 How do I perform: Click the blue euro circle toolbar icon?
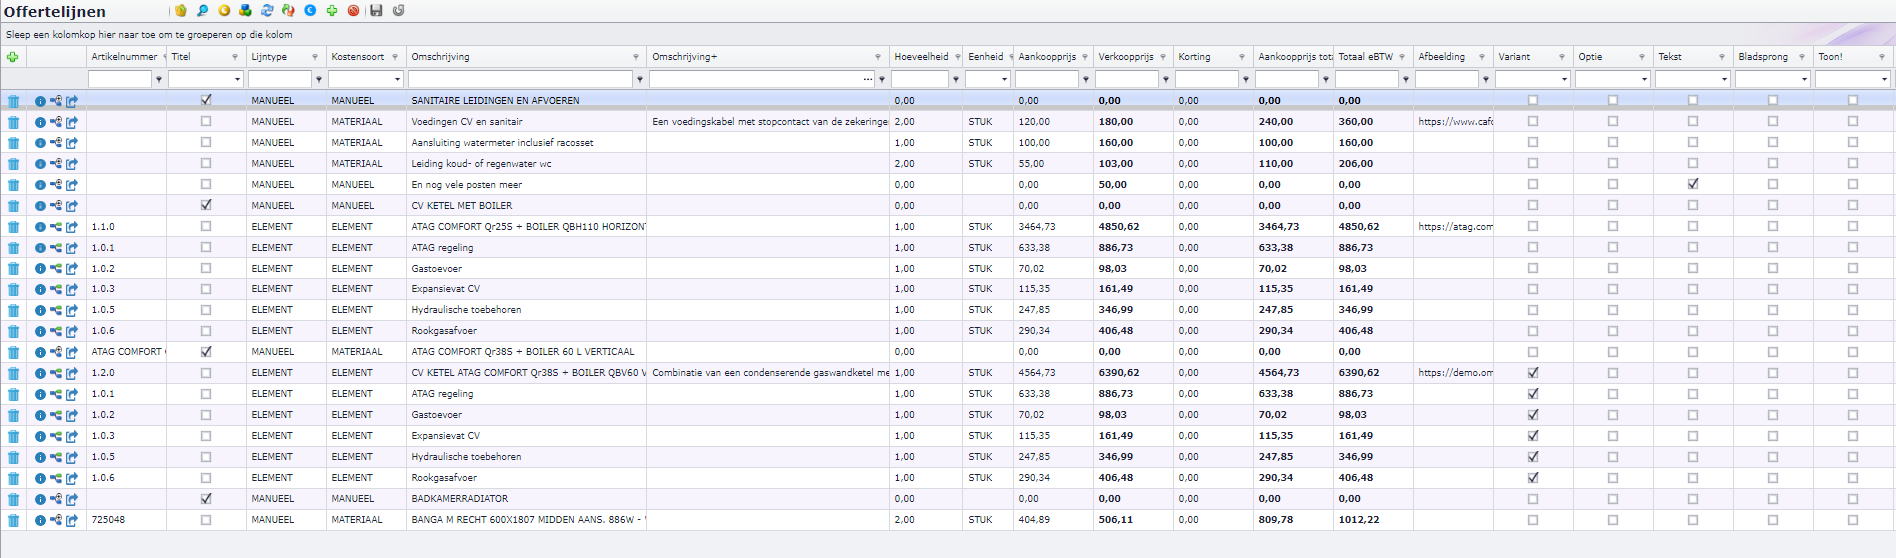point(310,10)
